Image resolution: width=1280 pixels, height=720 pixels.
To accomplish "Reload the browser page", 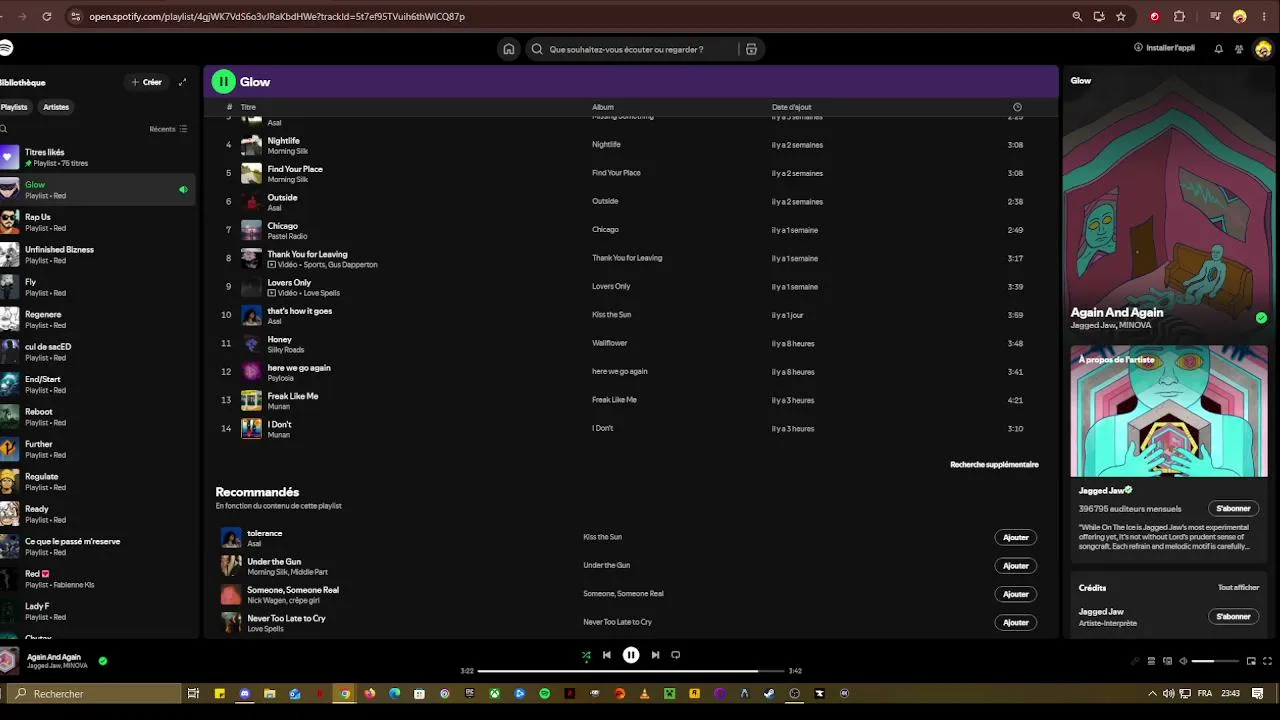I will [x=47, y=16].
